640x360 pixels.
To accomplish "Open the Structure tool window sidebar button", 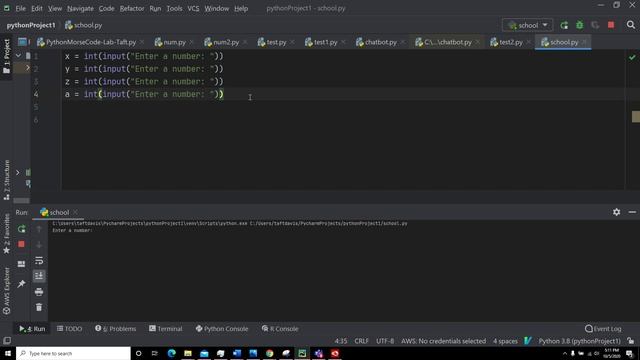I will coord(6,180).
